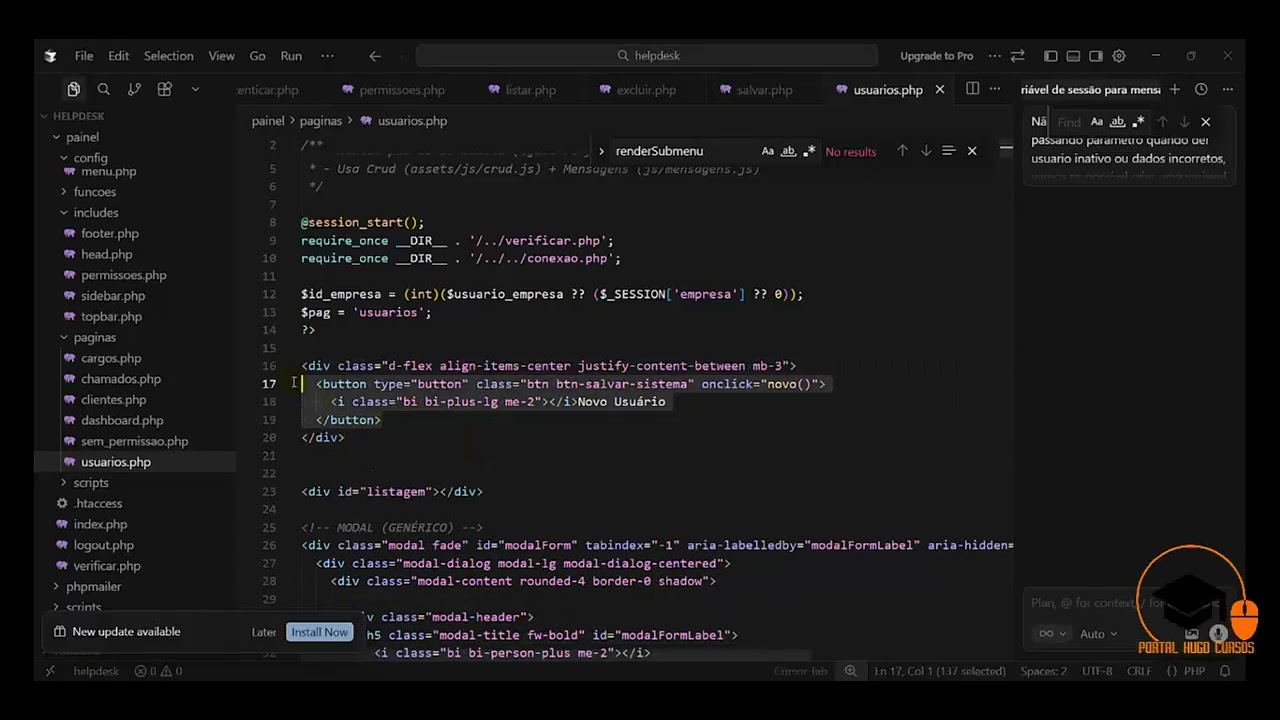Open the Go menu
The width and height of the screenshot is (1280, 720).
pos(258,56)
